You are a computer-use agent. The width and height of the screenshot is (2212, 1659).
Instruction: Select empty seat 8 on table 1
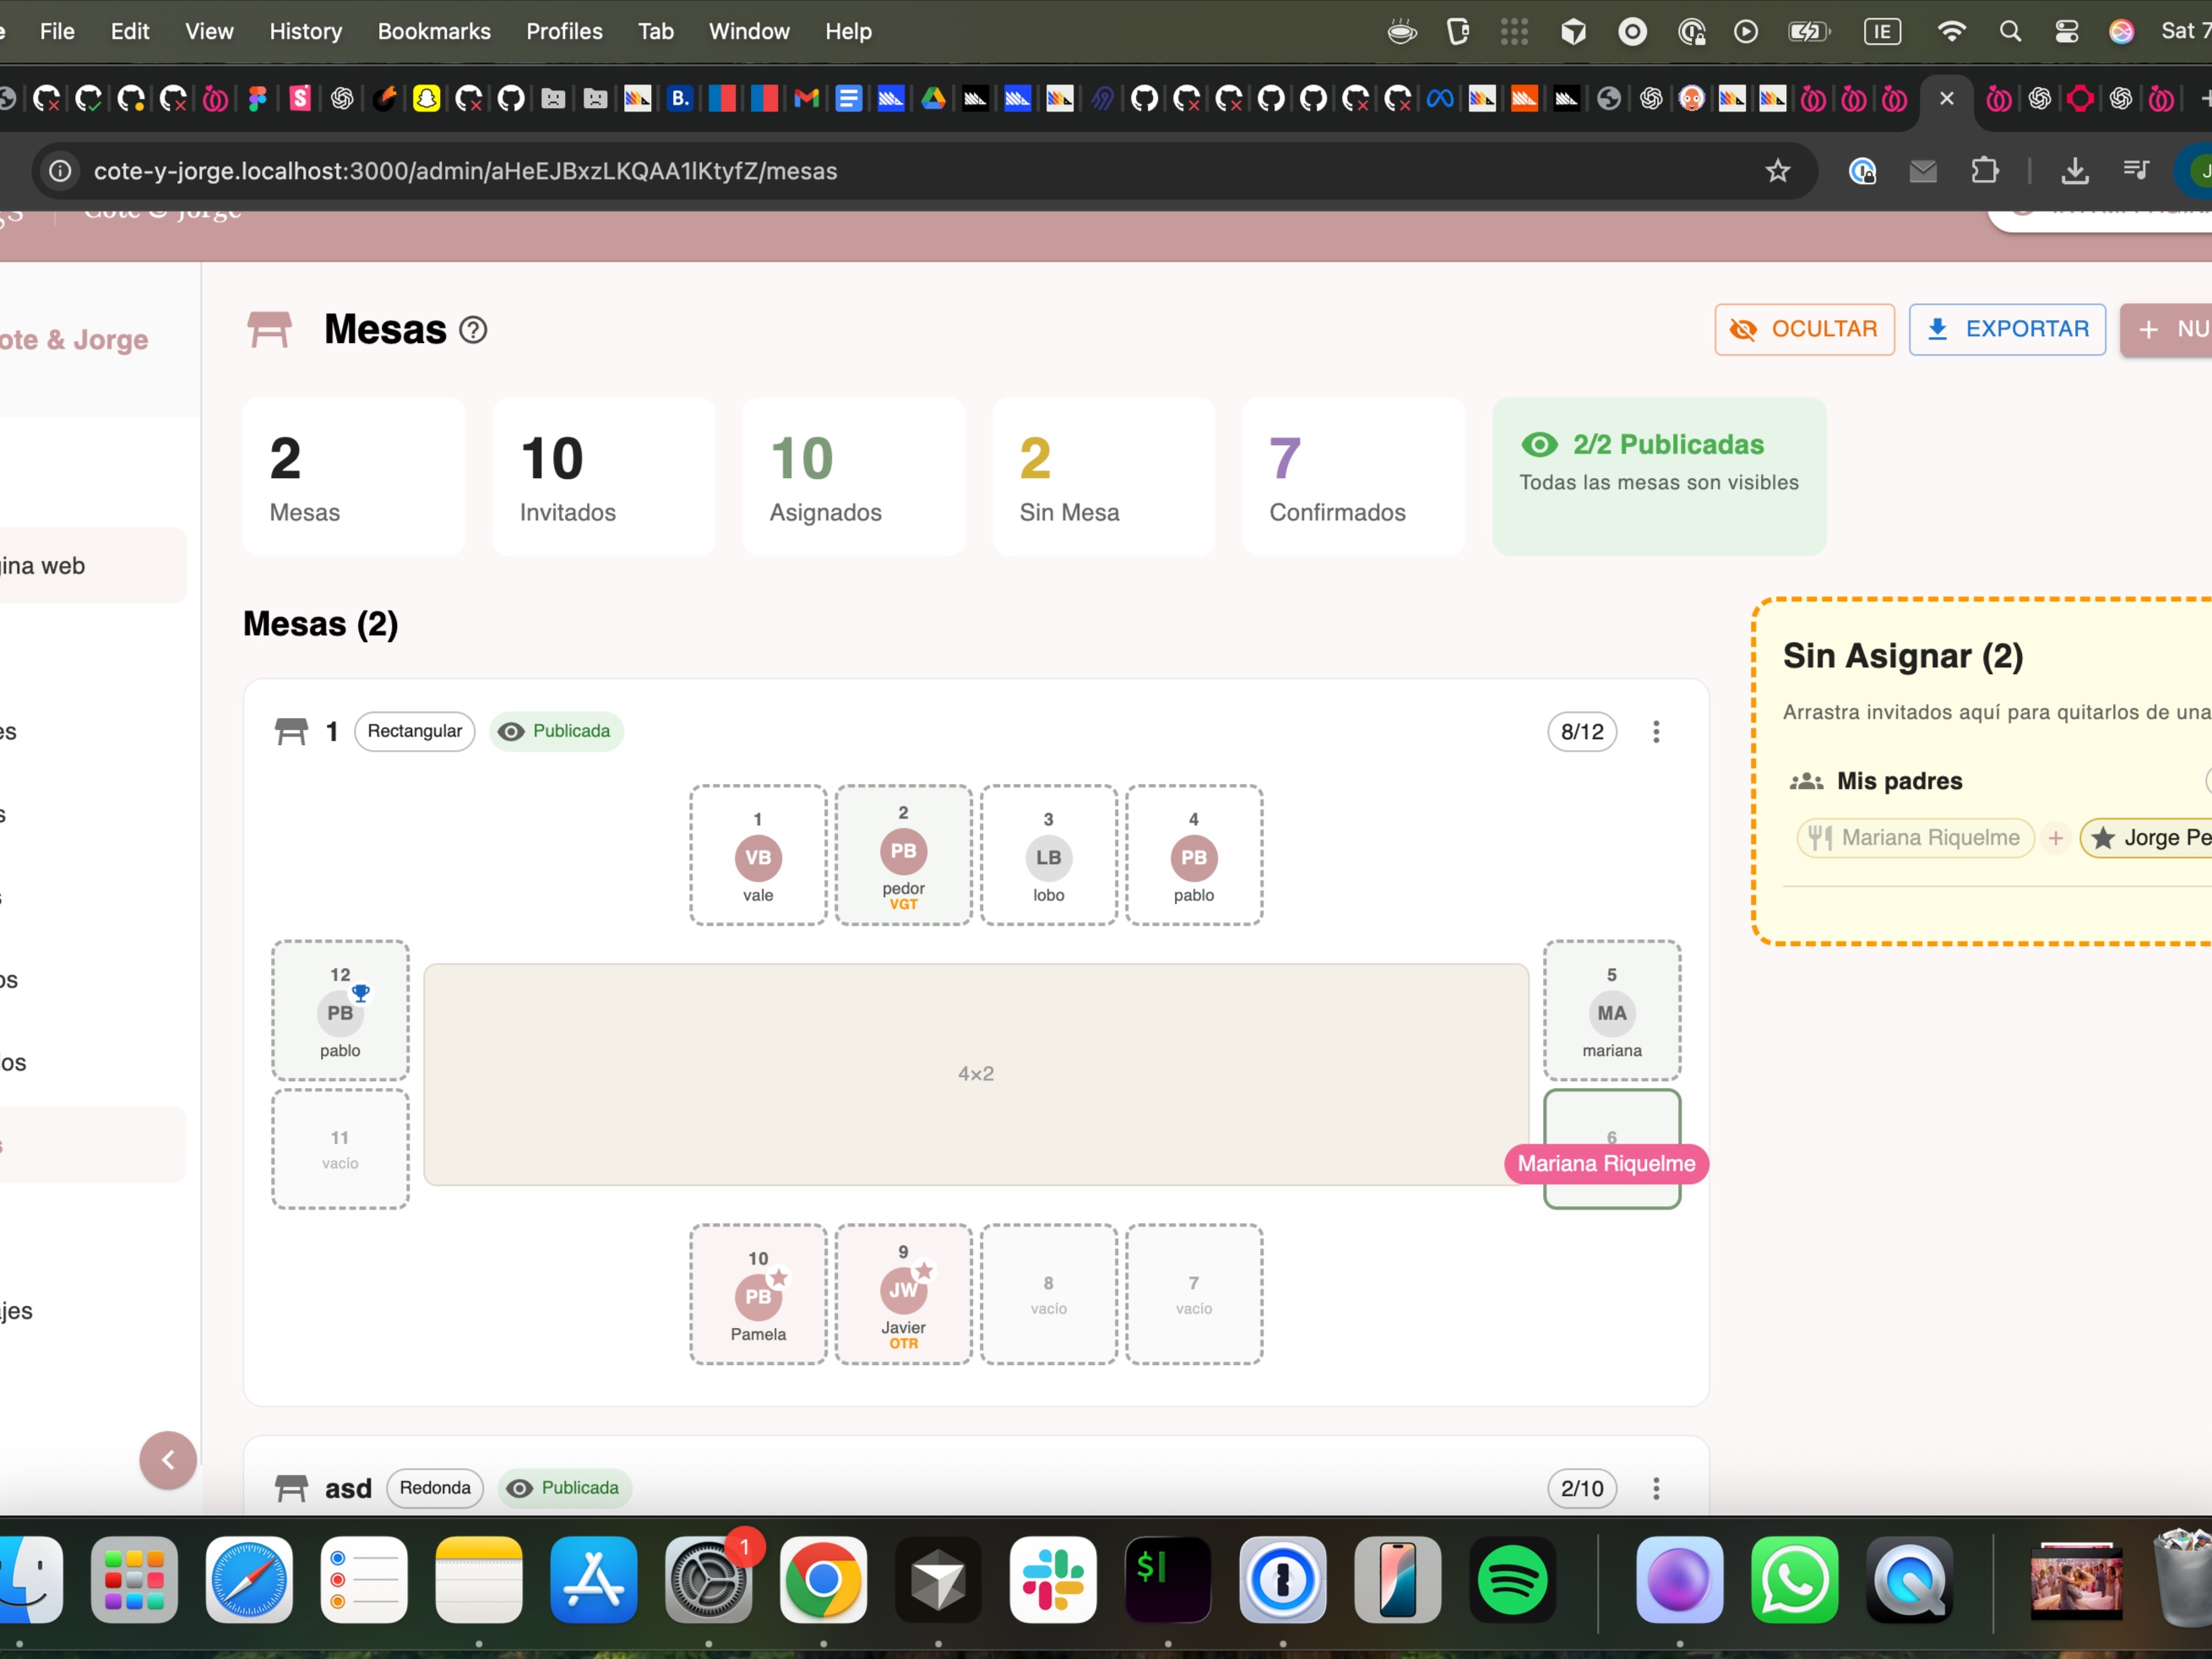(x=1048, y=1294)
